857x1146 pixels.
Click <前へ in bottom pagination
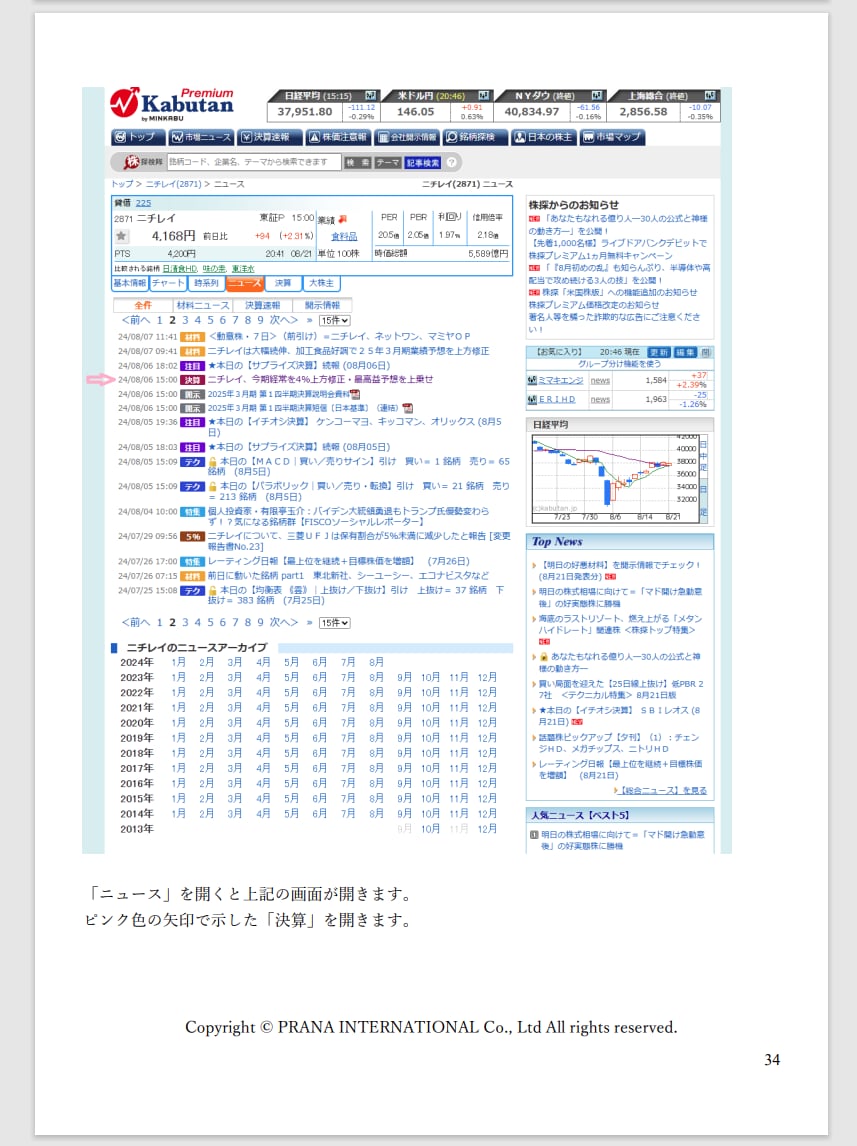(x=135, y=623)
